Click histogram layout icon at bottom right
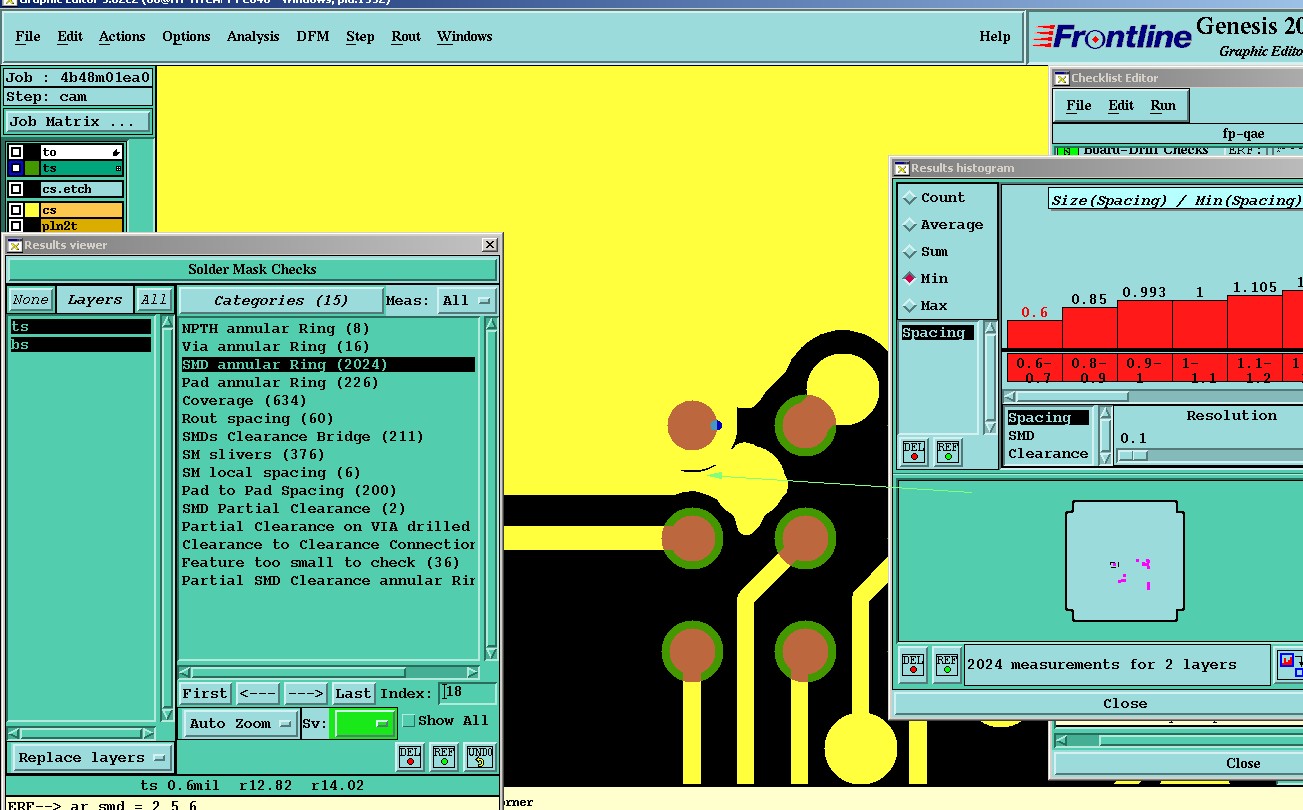The image size is (1303, 810). [1289, 664]
